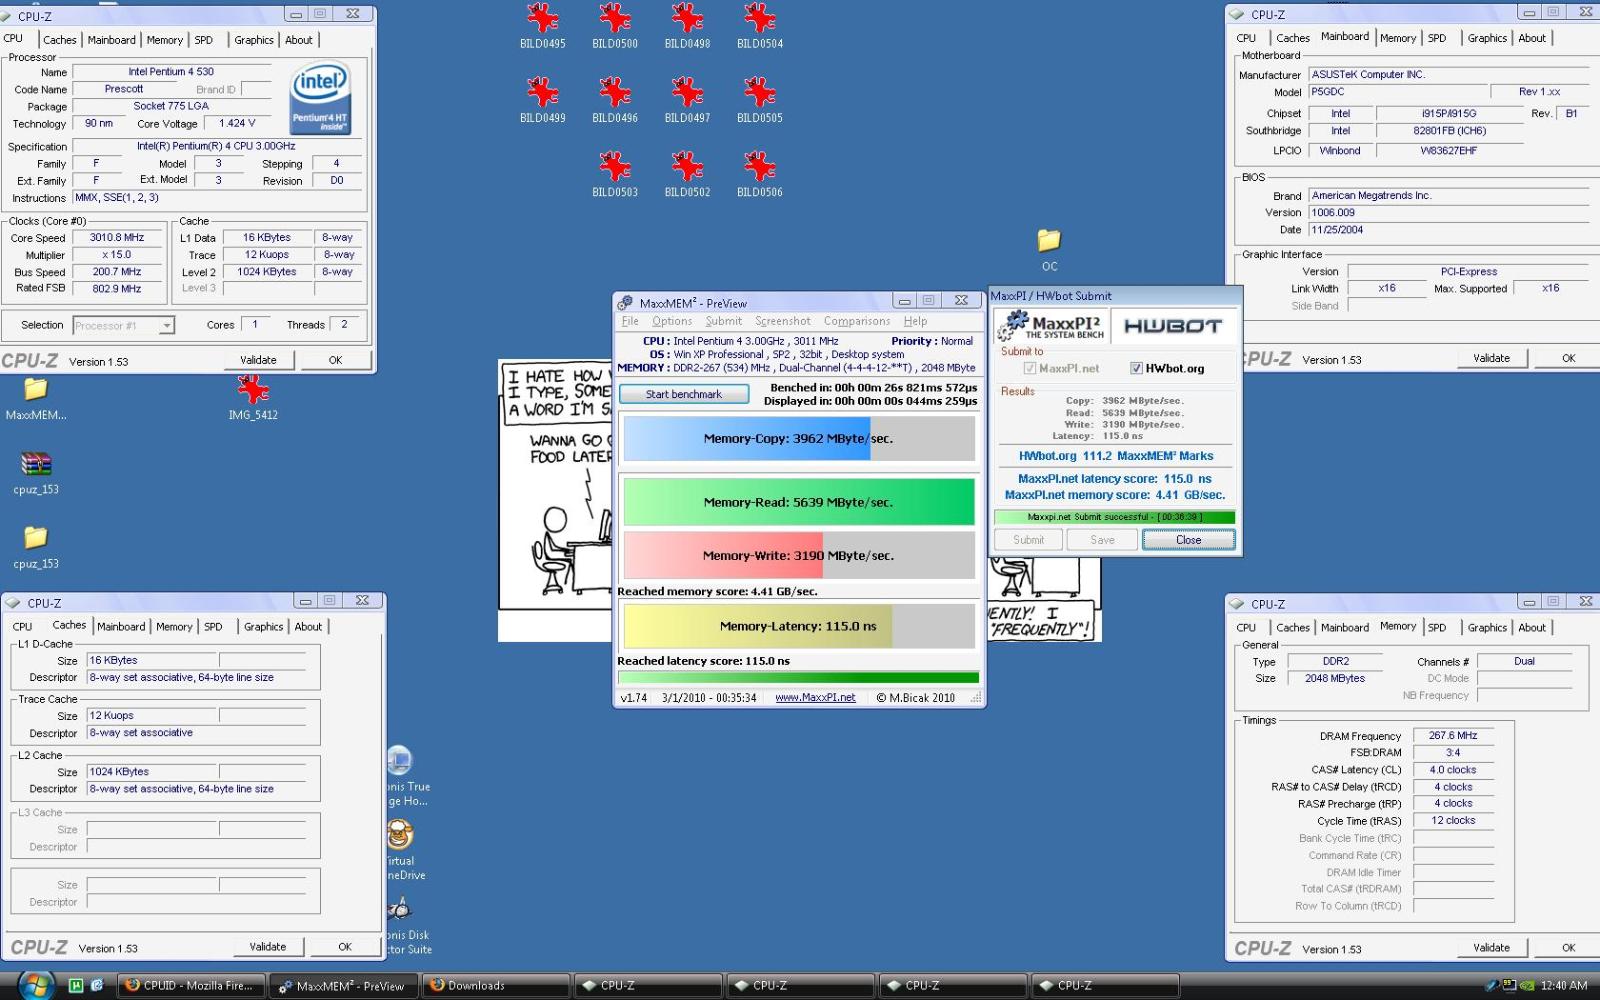Click the Memory-Read result bar
The image size is (1600, 1000).
[798, 502]
